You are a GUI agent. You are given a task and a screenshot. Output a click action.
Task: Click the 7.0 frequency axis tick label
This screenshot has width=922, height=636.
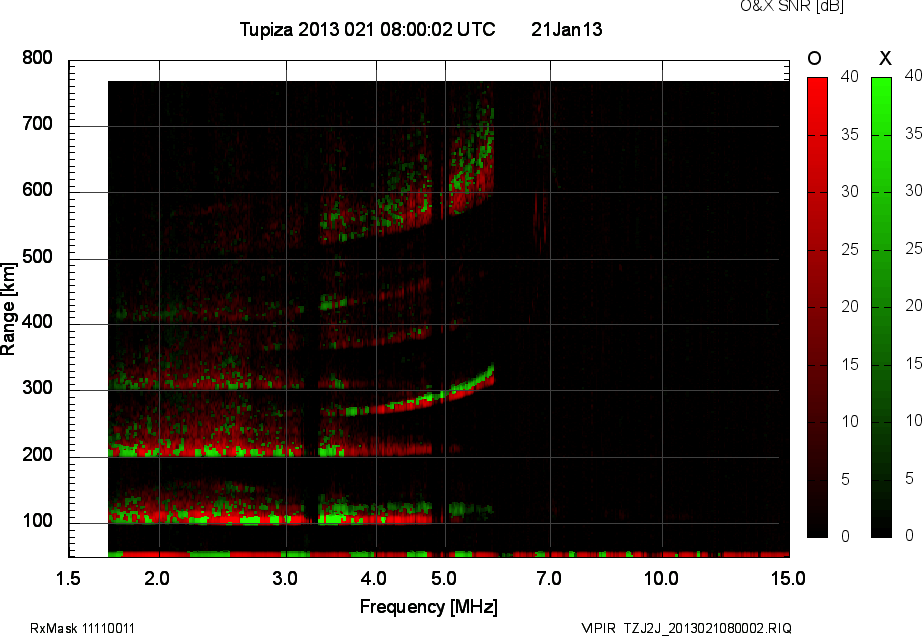(548, 578)
